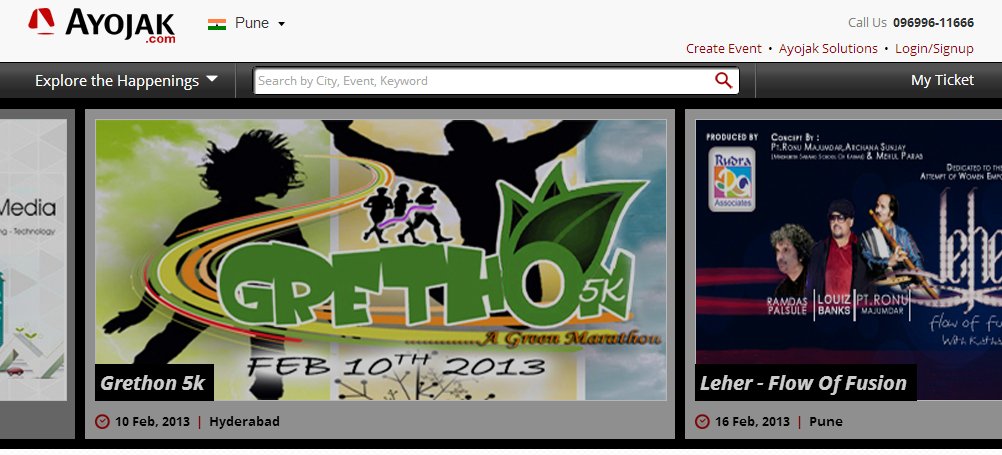1002x455 pixels.
Task: Expand the city selector arrow beside Pune
Action: point(281,24)
